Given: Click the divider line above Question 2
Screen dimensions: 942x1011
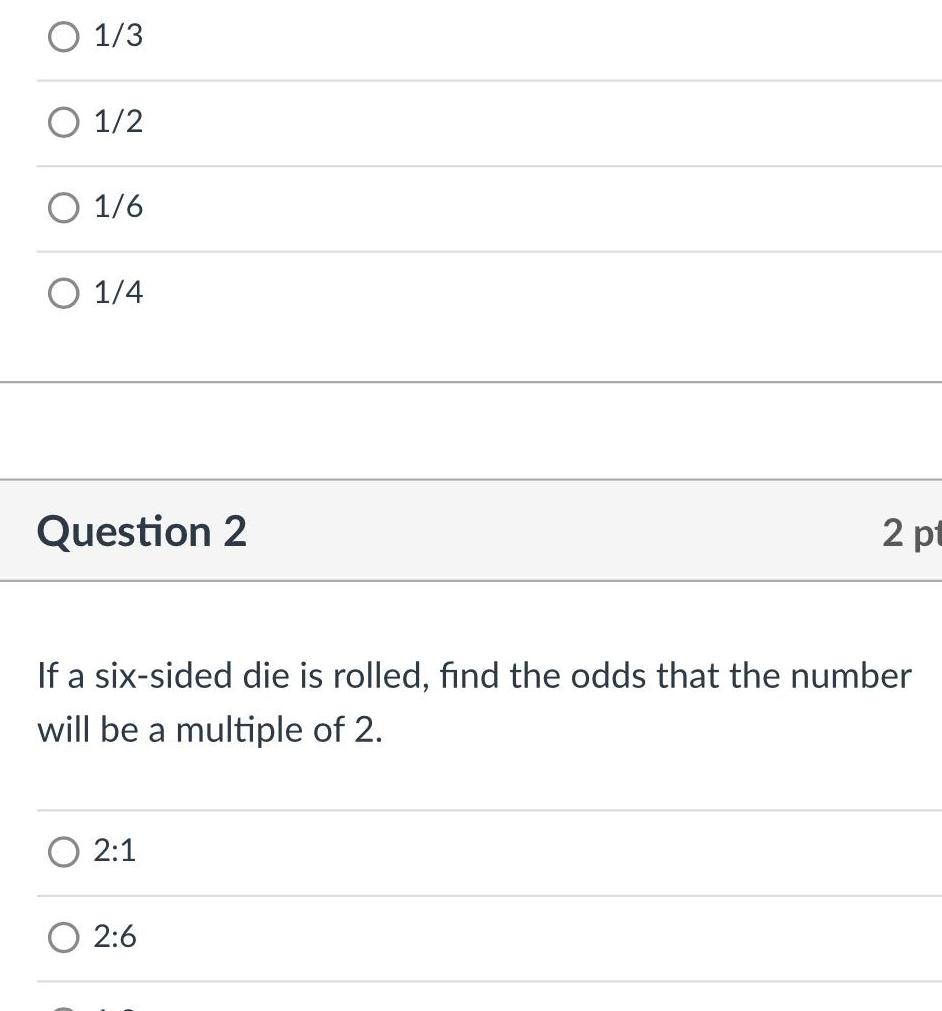Looking at the screenshot, I should 470,381.
